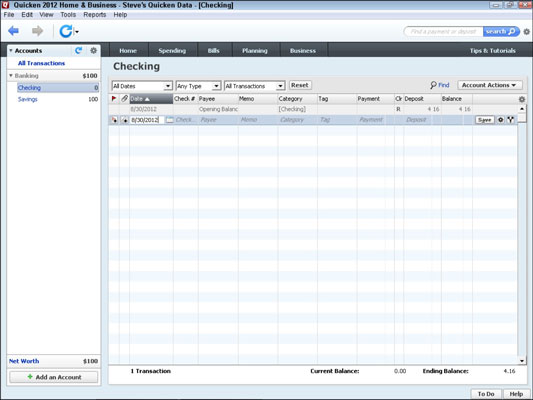Collapse the Accounts bar header triangle
Screen dimensions: 533x400
coord(11,51)
